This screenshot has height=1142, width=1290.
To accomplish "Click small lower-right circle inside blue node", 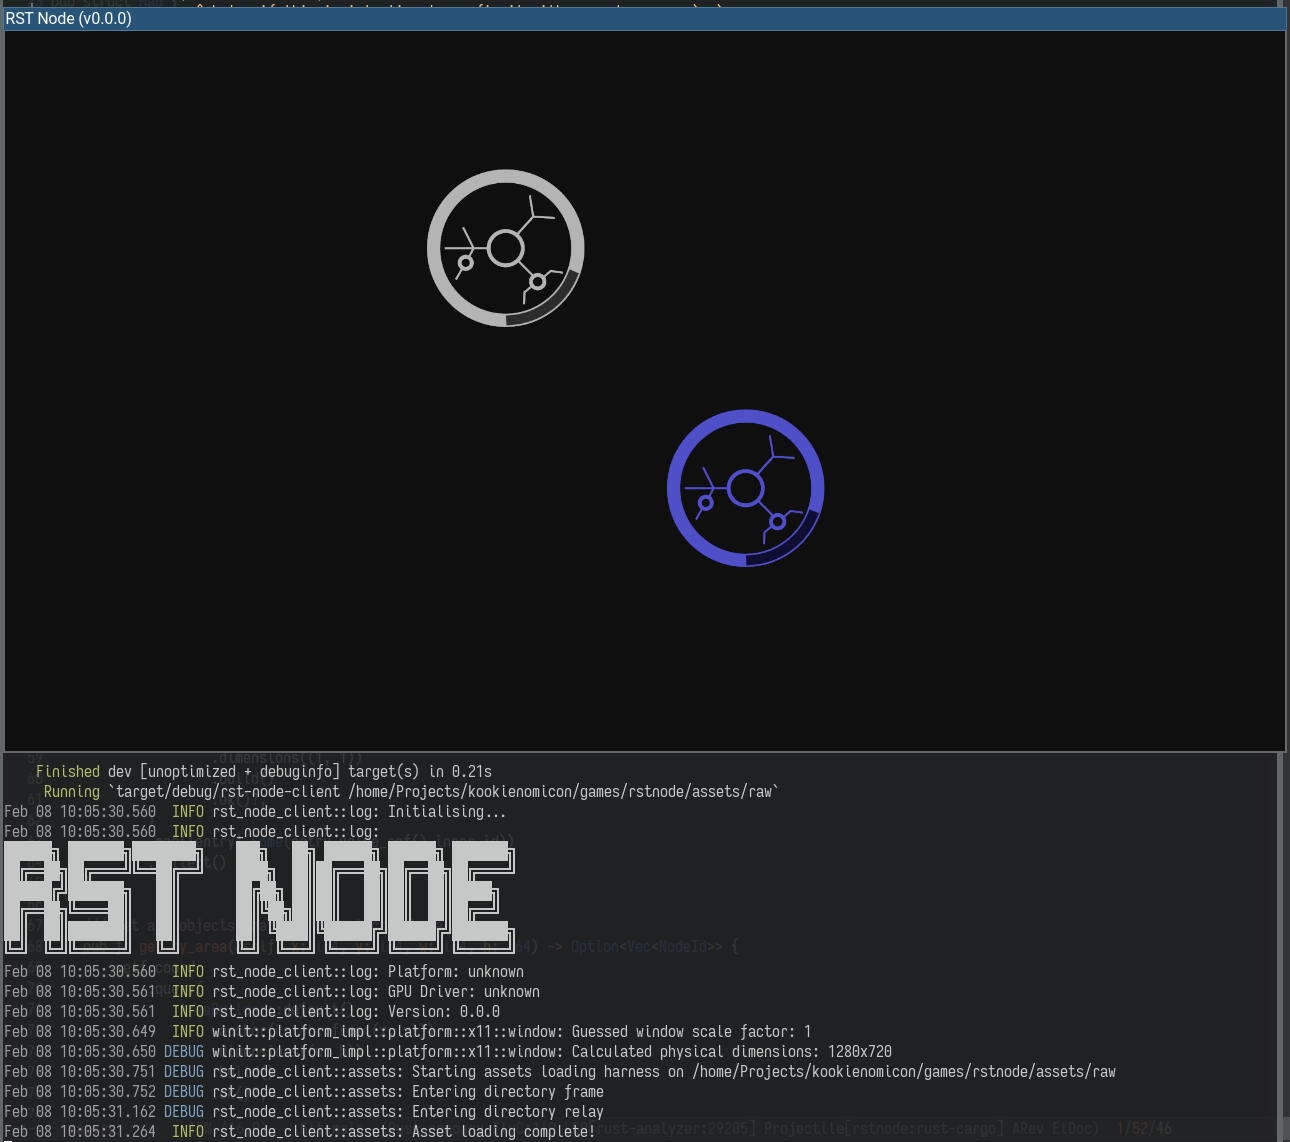I will pyautogui.click(x=778, y=522).
